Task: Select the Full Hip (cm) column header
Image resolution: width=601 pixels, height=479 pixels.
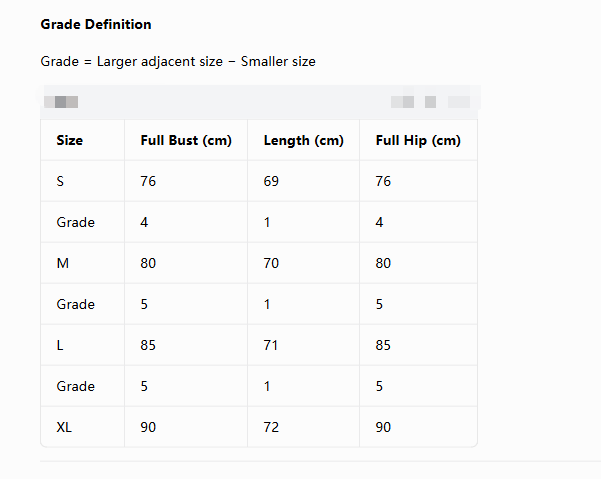Action: tap(418, 141)
